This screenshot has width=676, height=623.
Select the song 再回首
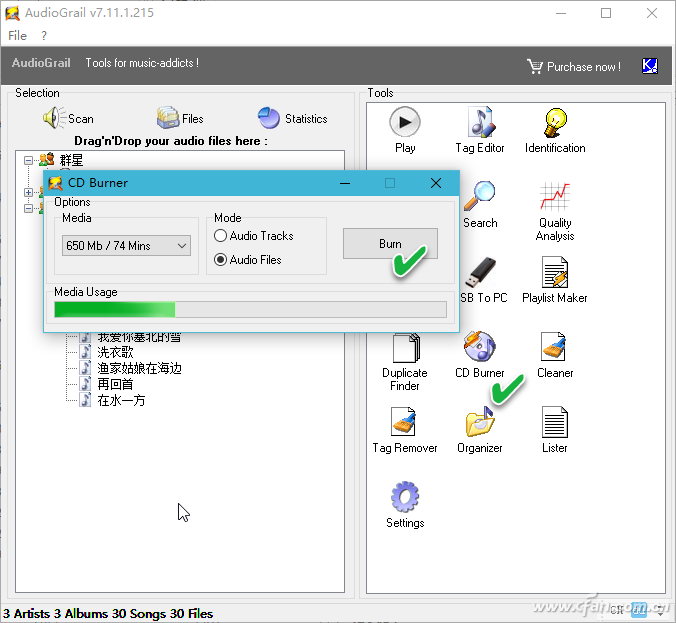pos(115,384)
